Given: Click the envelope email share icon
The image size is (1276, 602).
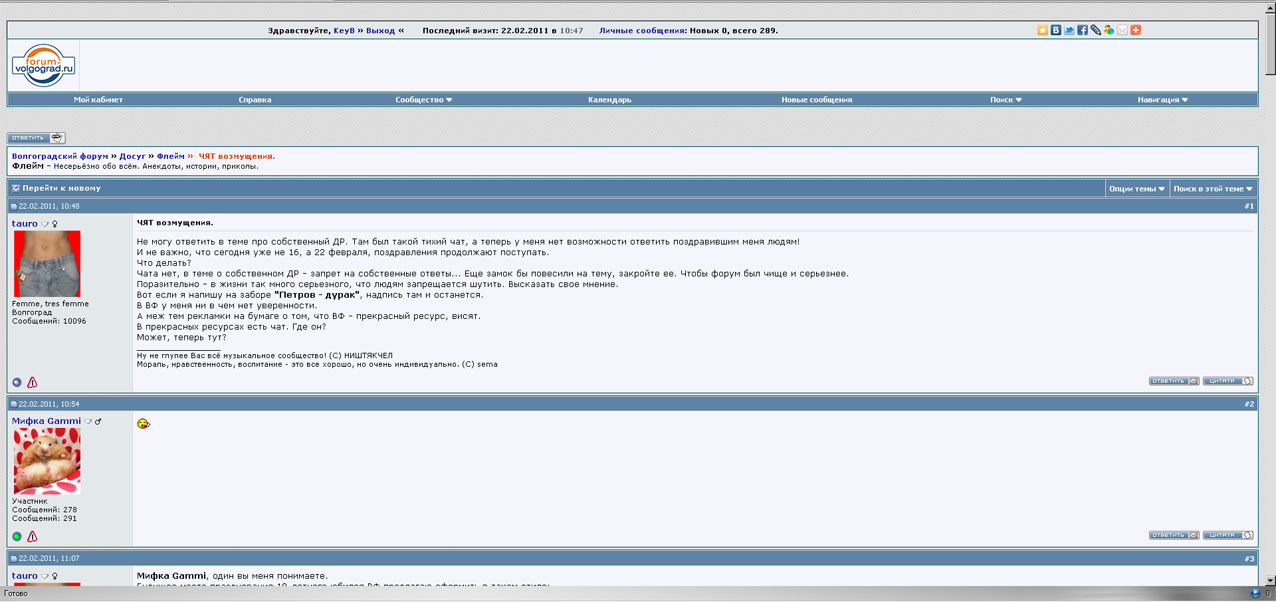Looking at the screenshot, I should click(1122, 30).
